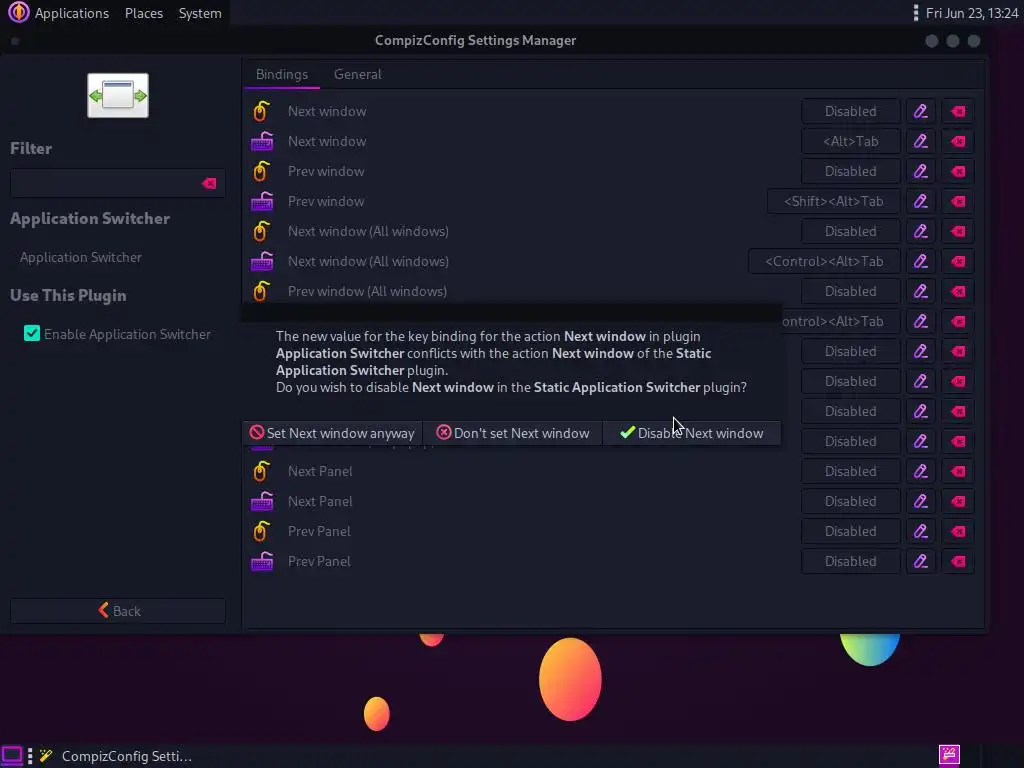The height and width of the screenshot is (768, 1024).
Task: Choose Set Next window anyway
Action: (332, 433)
